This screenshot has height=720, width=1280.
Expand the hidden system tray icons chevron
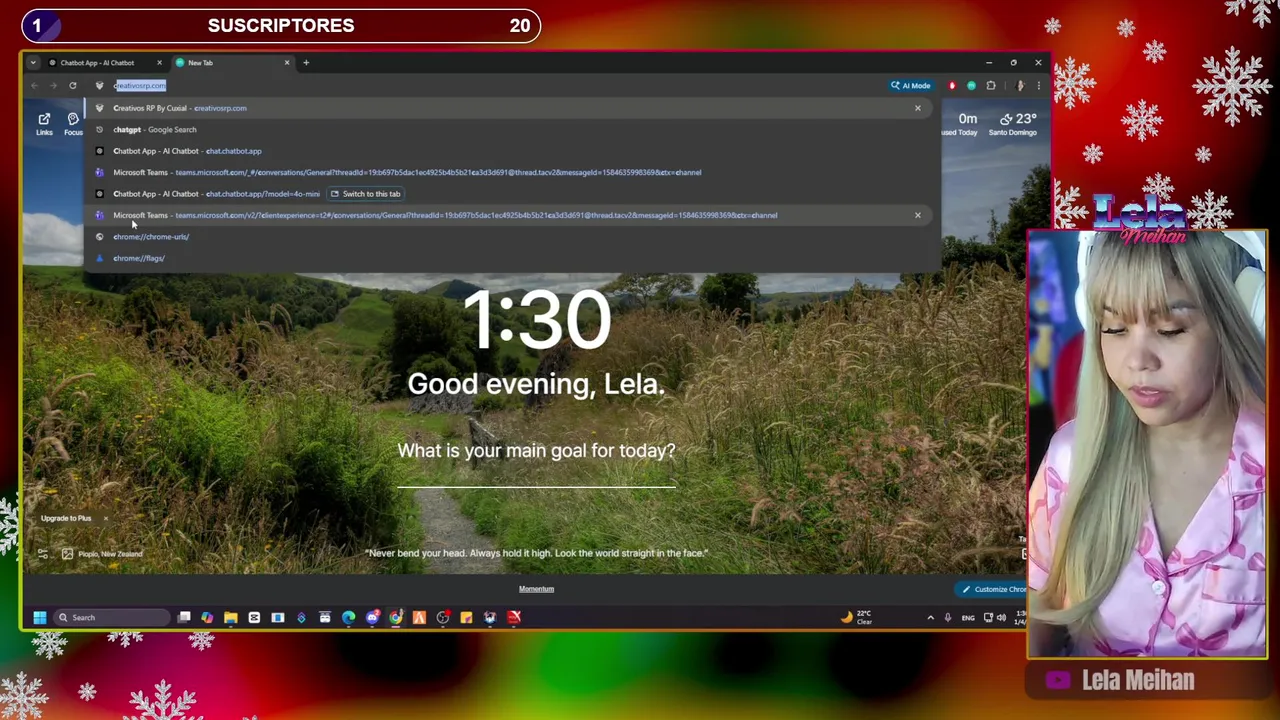(x=930, y=618)
